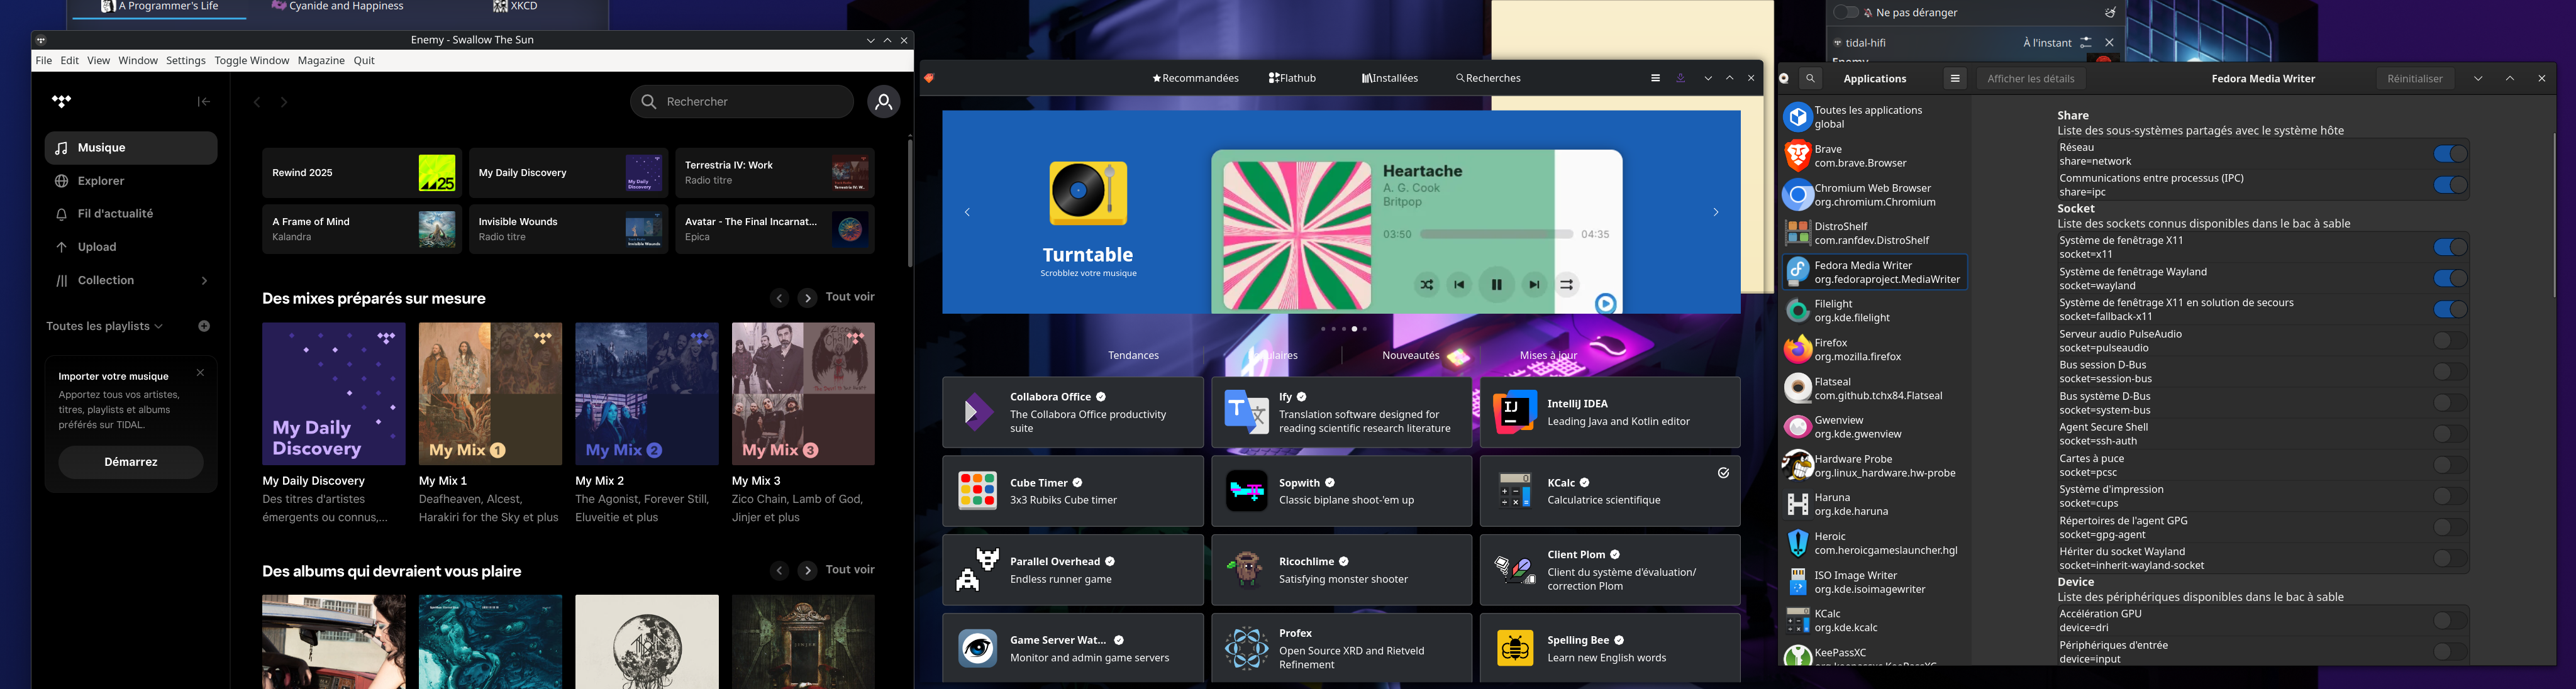This screenshot has width=2576, height=689.
Task: Open the TIDAL profile account icon
Action: point(883,102)
